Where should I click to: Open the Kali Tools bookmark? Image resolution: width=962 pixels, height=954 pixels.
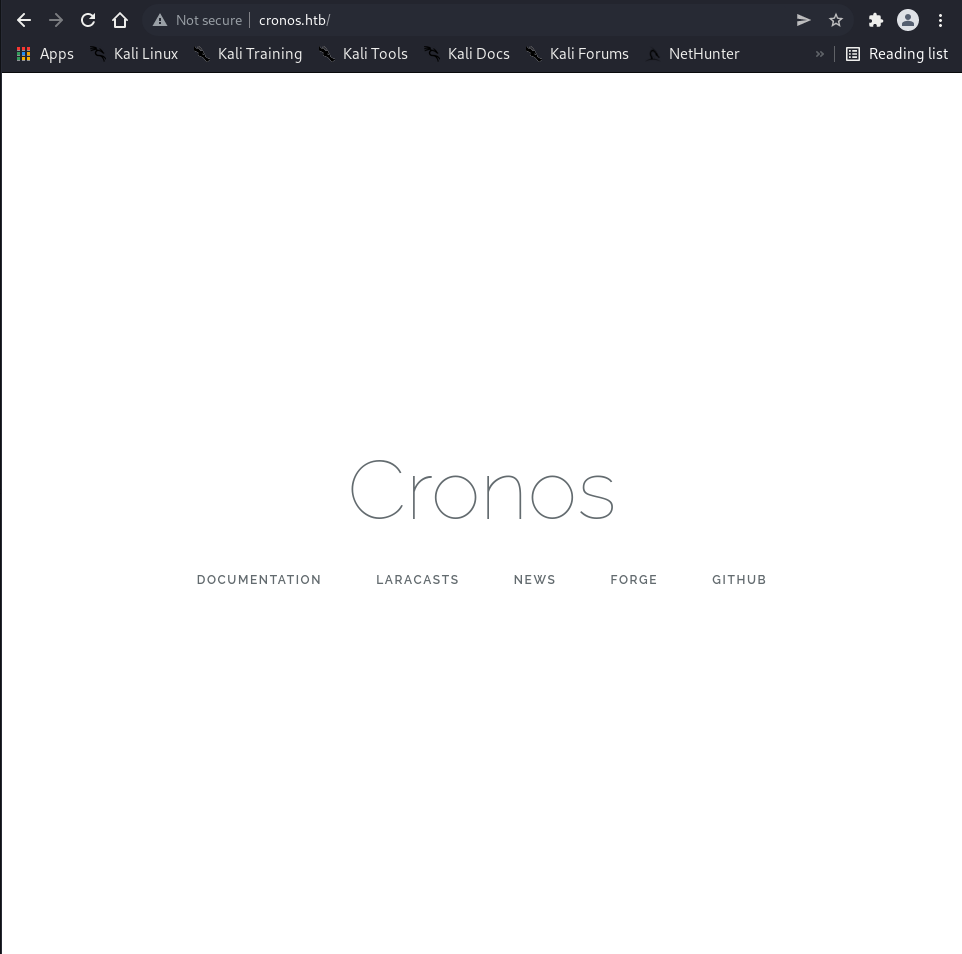(x=363, y=54)
